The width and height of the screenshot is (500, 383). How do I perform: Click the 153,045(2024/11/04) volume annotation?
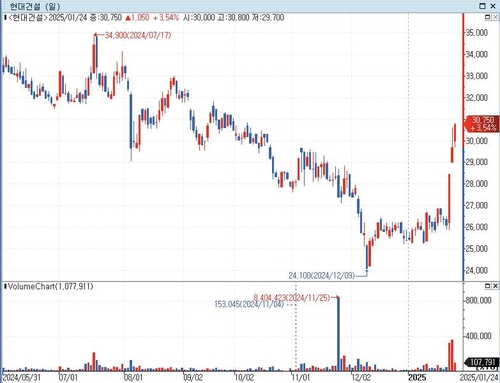click(x=249, y=304)
